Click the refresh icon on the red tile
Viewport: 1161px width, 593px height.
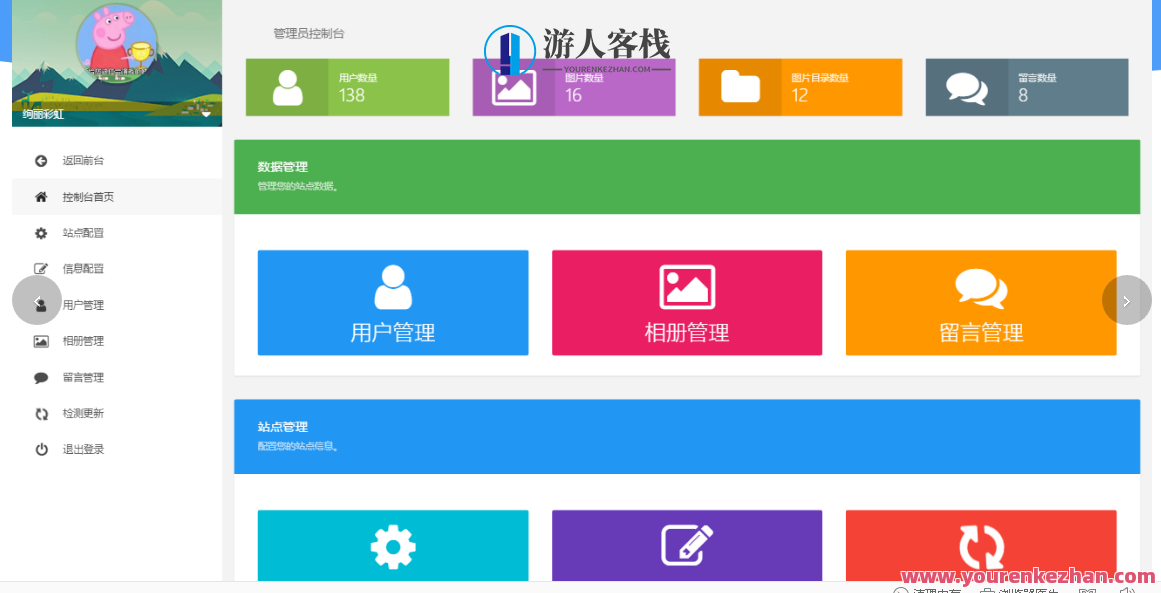click(981, 546)
